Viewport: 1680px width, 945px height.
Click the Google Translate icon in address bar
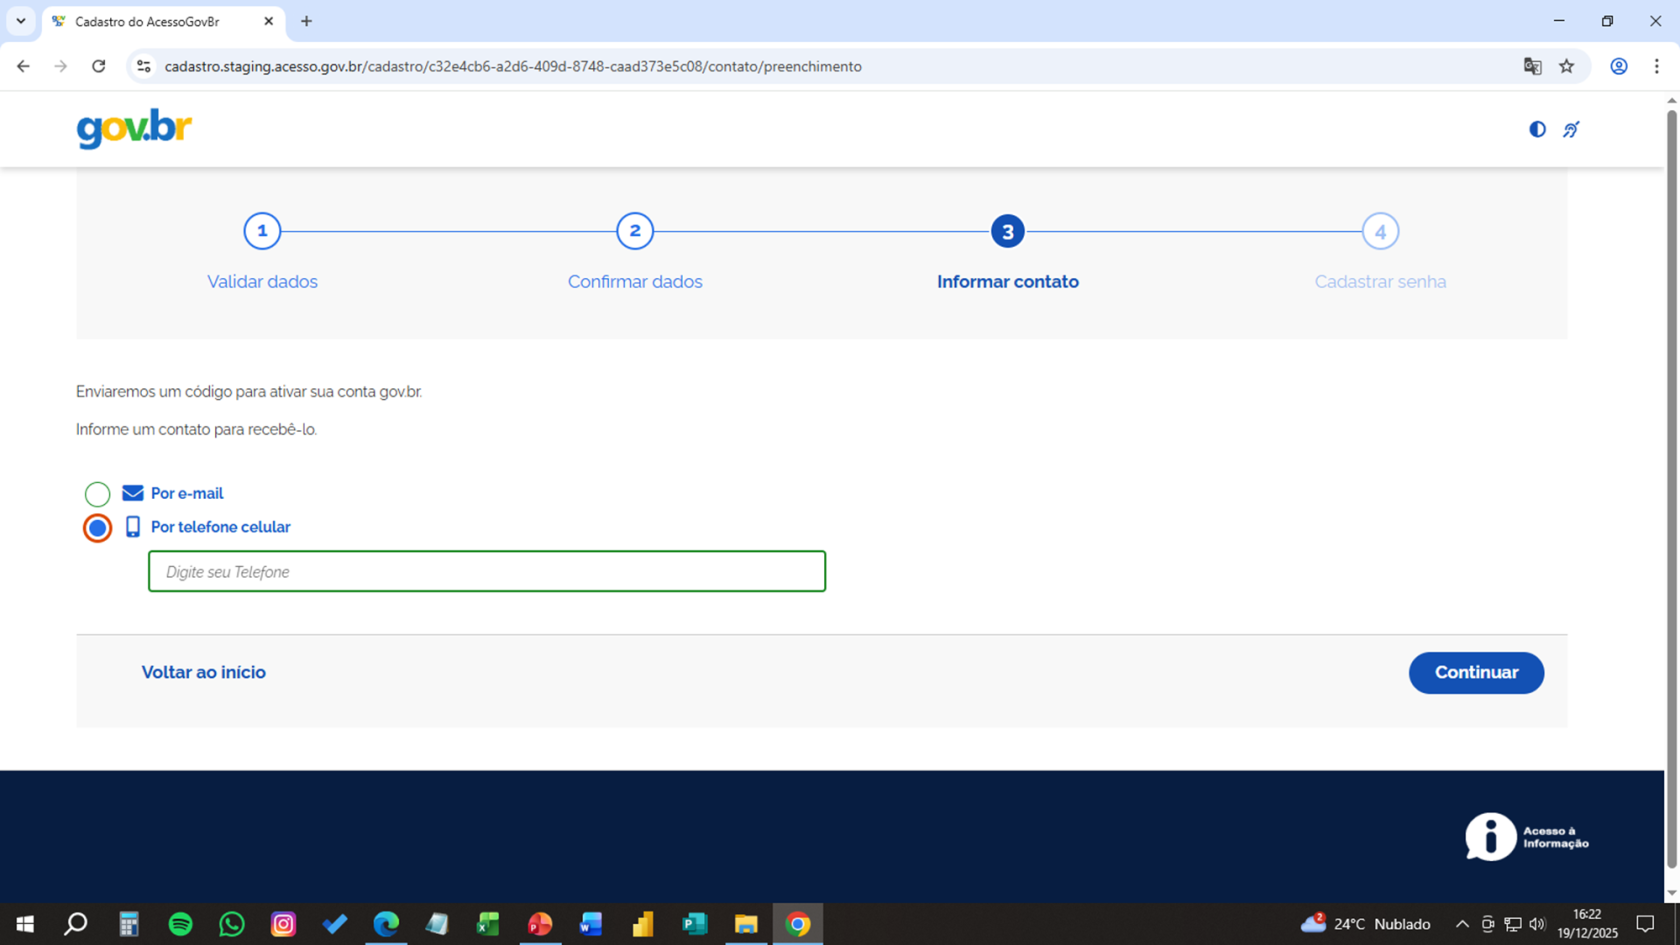(1532, 66)
